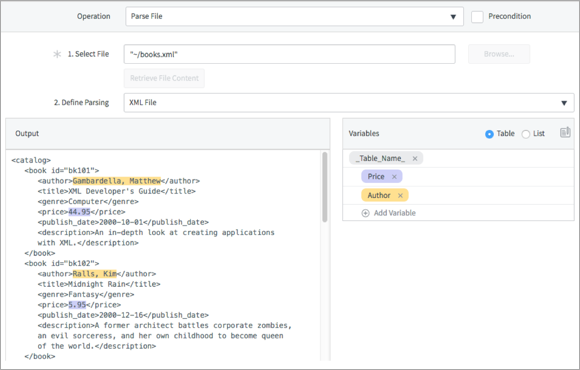The height and width of the screenshot is (370, 580).
Task: Click the required asterisk beside Select File
Action: click(x=57, y=54)
